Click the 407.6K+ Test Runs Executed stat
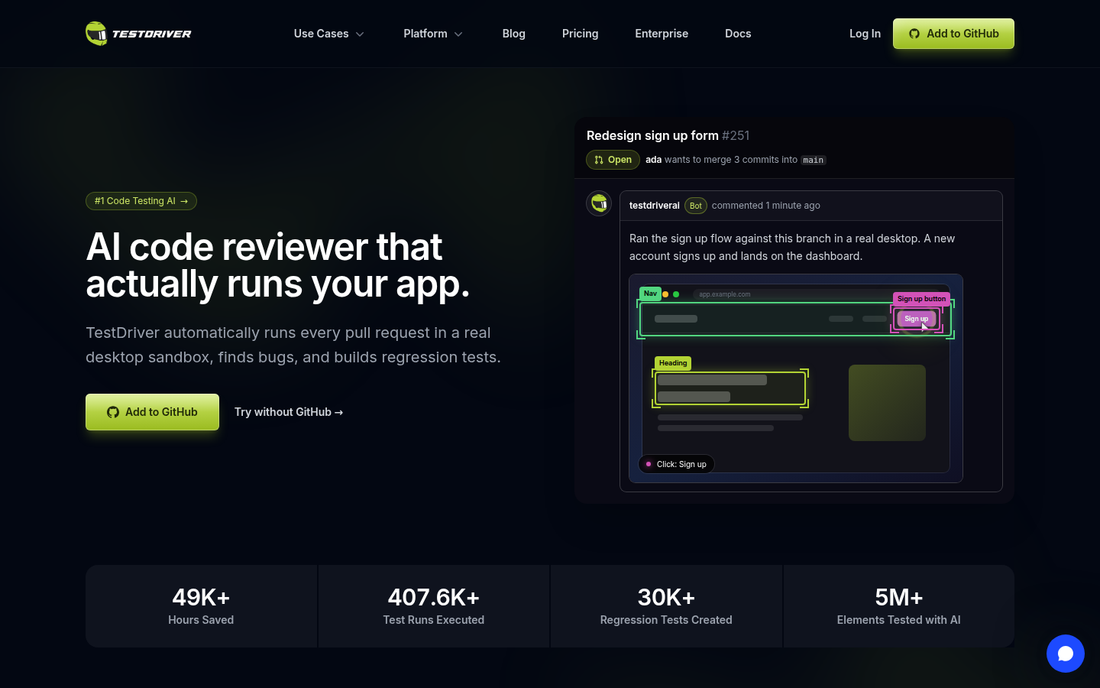Screen dimensions: 1100x688 (434, 606)
